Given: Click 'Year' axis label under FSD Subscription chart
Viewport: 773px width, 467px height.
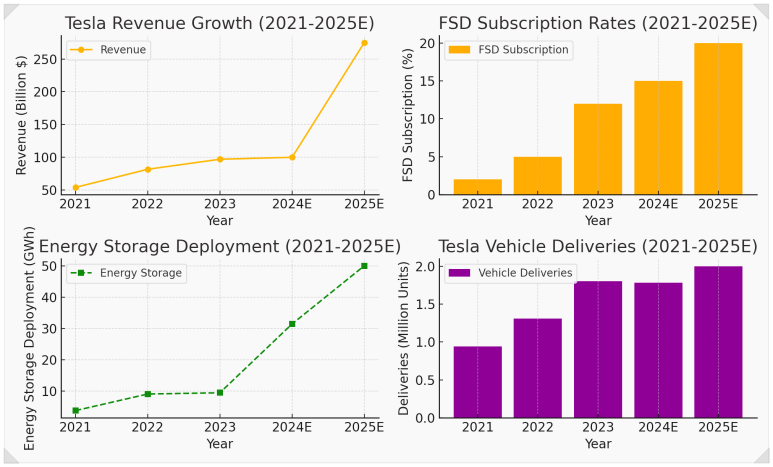Looking at the screenshot, I should 598,220.
